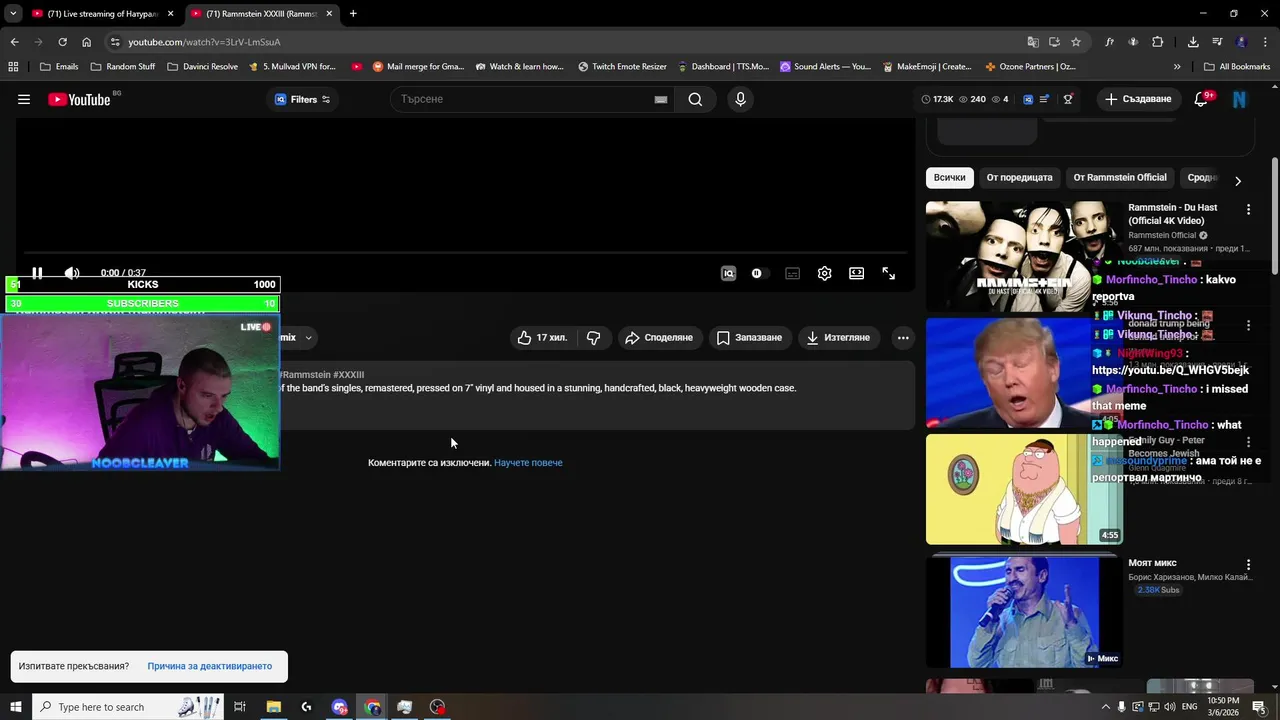The height and width of the screenshot is (720, 1280).
Task: Expand the tab search dropdown
Action: point(13,14)
